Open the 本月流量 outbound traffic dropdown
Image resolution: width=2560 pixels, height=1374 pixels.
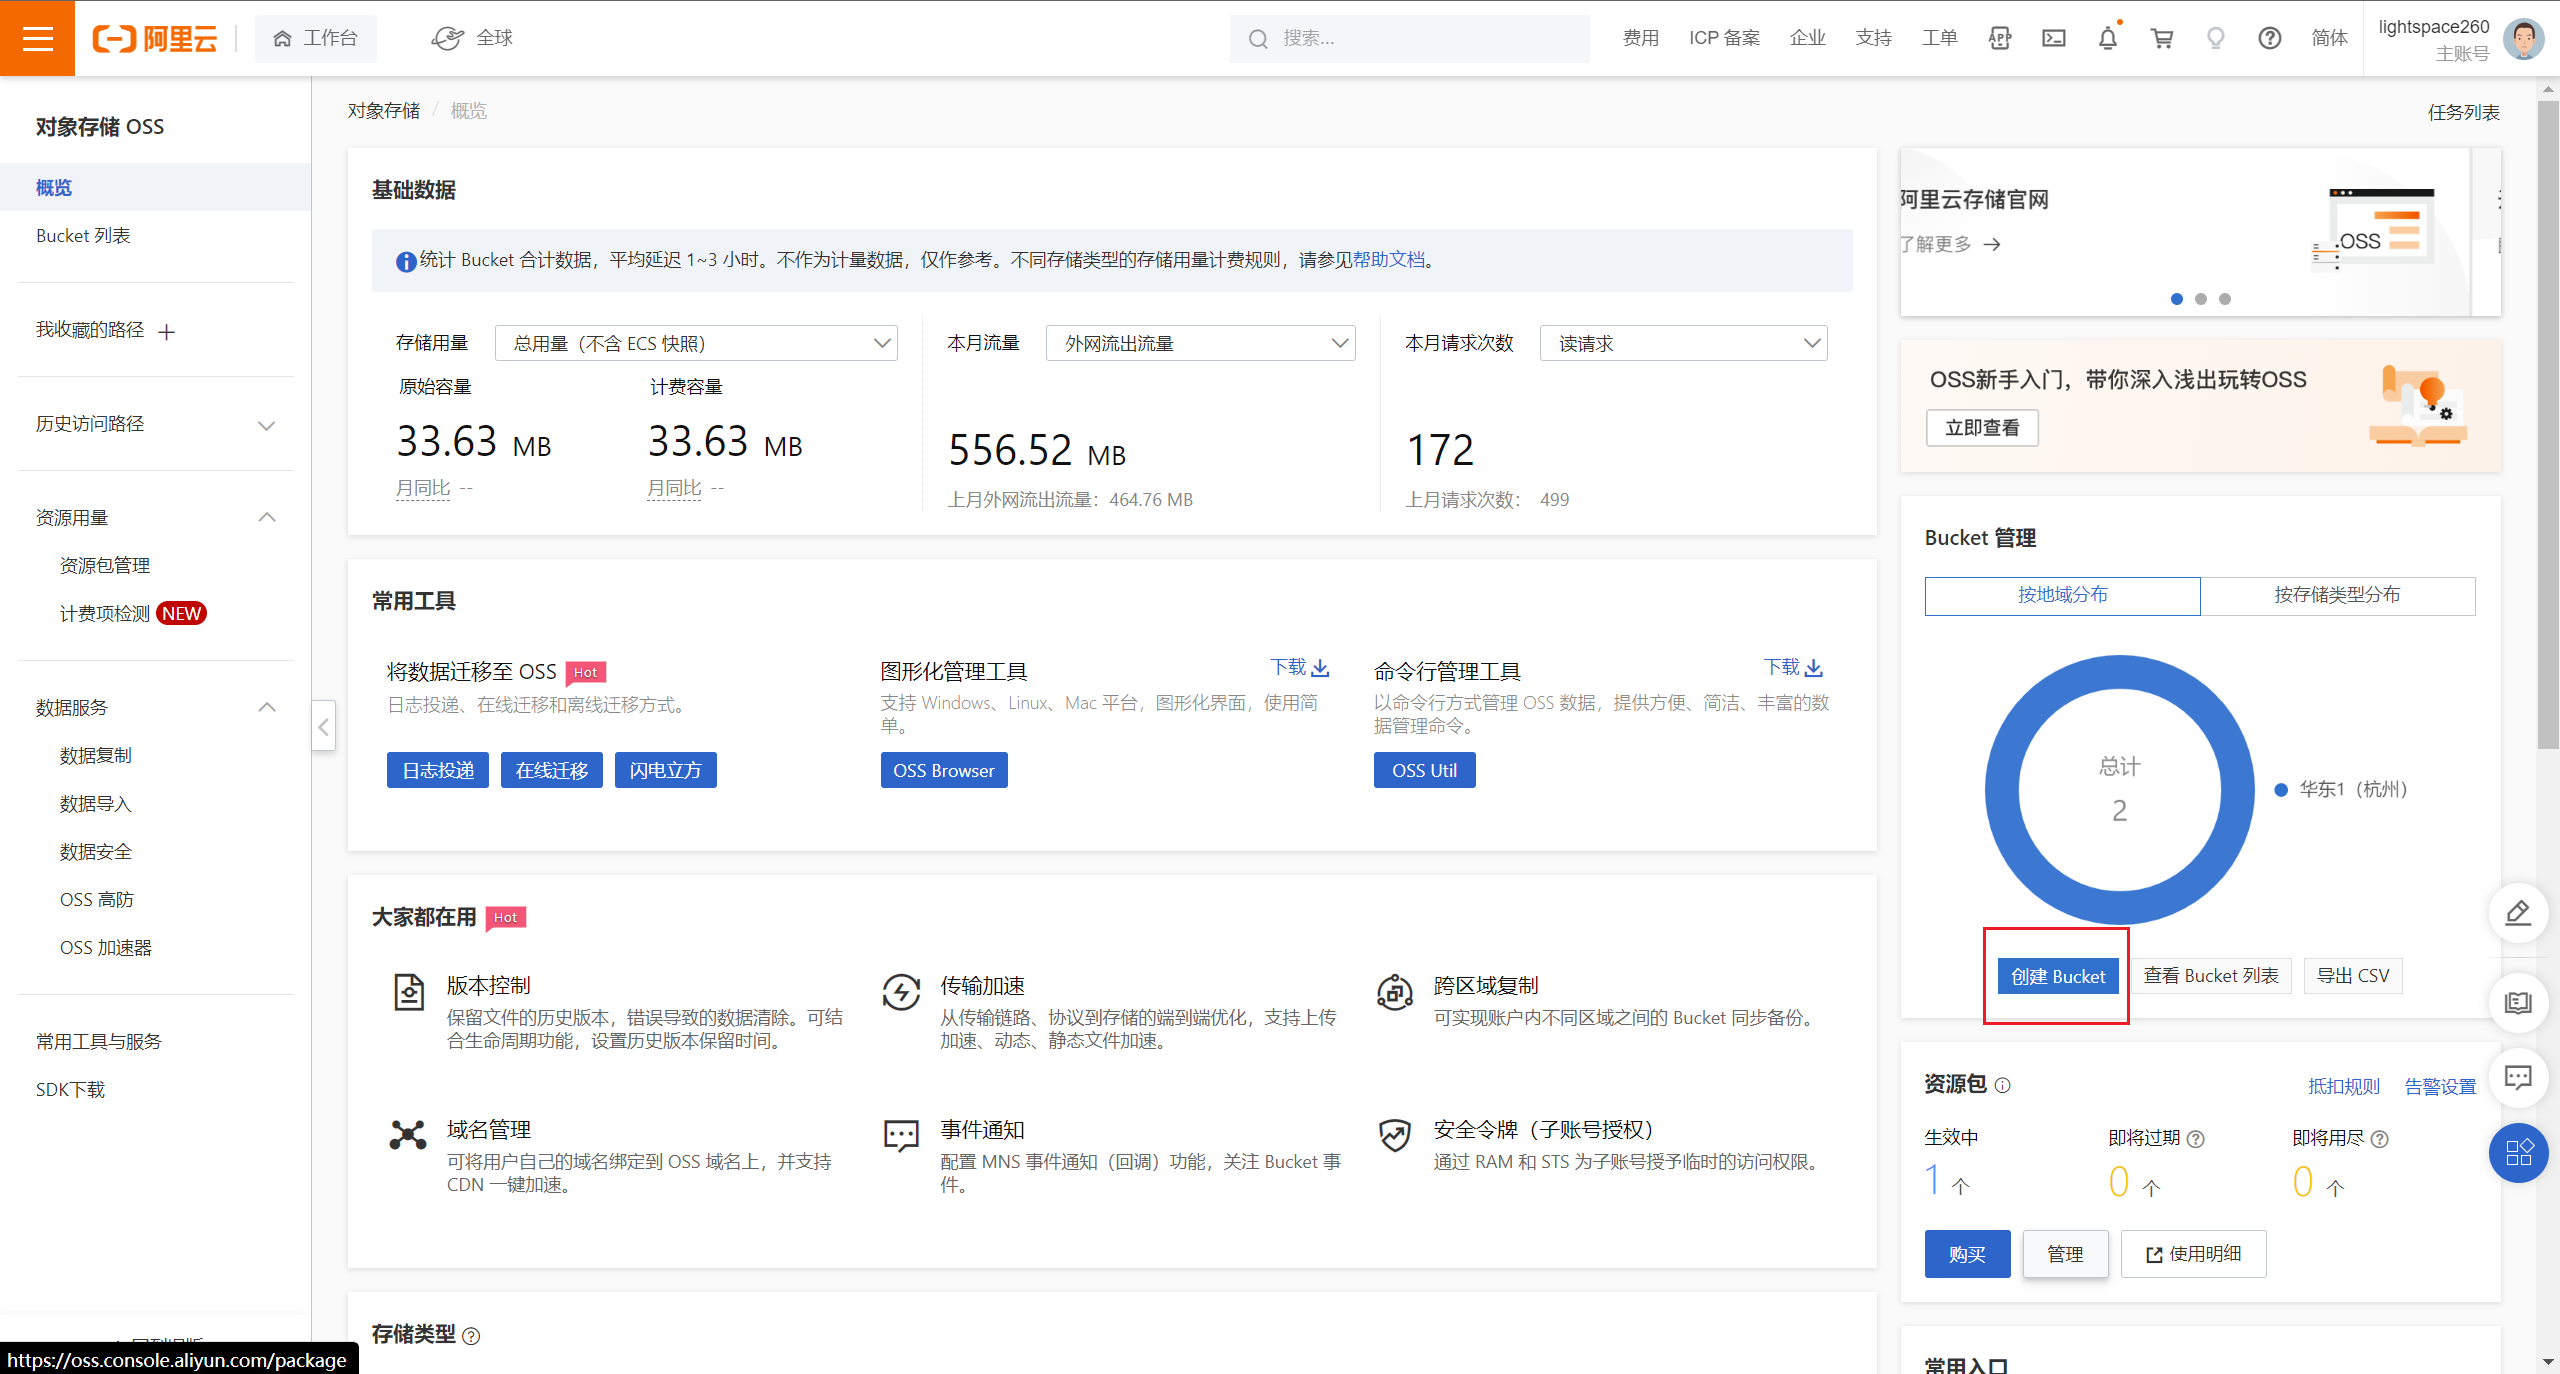1200,343
